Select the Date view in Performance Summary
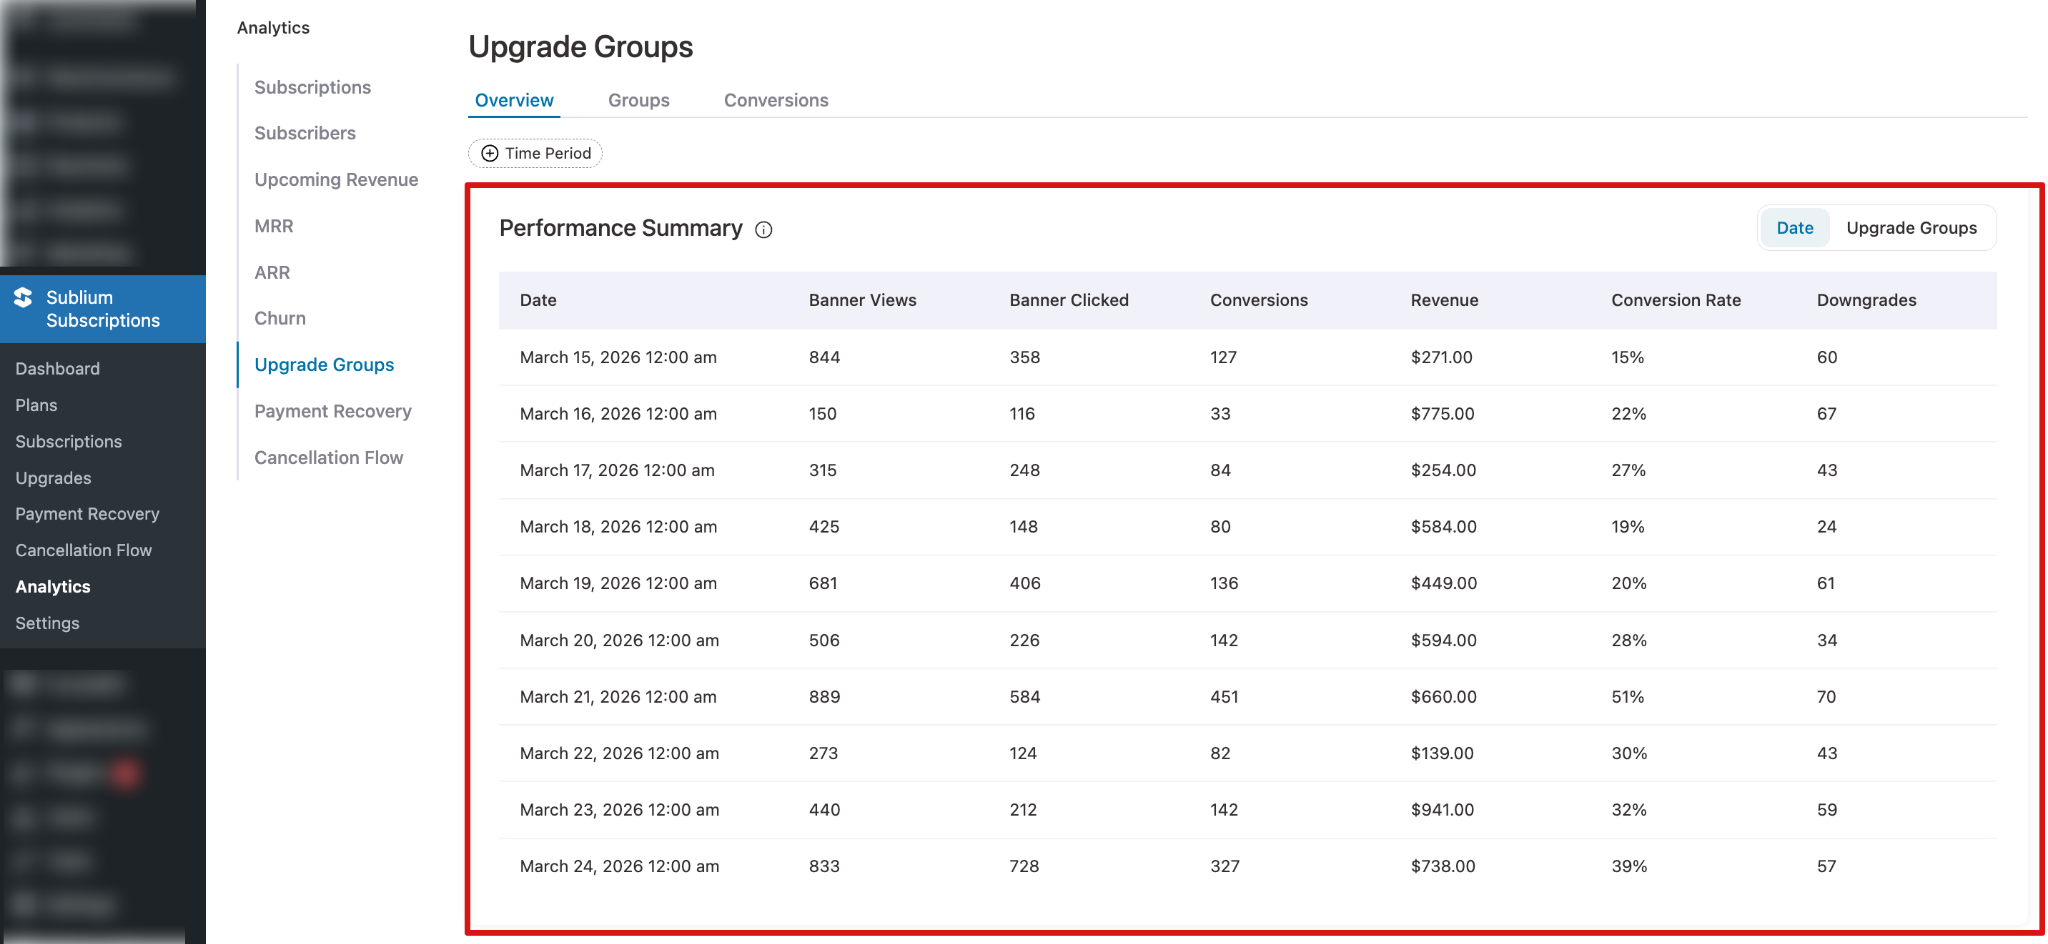Viewport: 2048px width, 944px height. tap(1794, 227)
